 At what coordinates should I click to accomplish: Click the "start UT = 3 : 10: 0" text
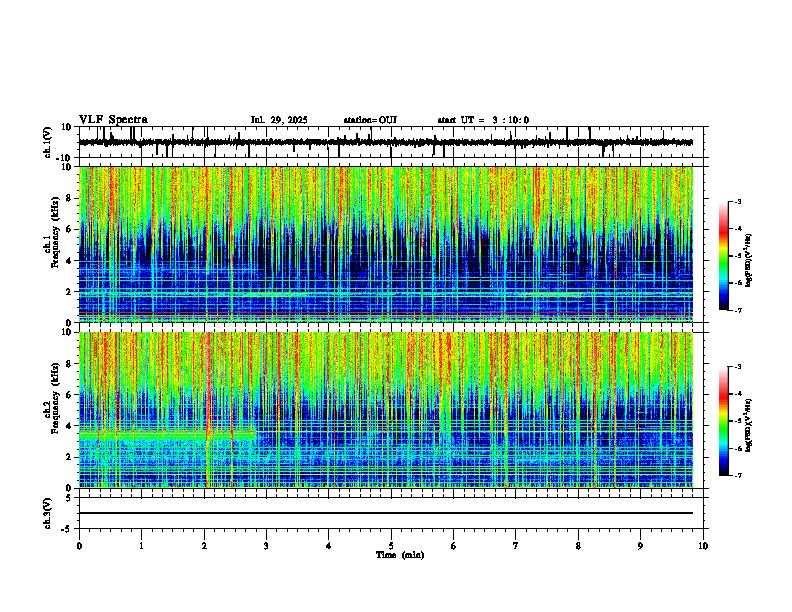[483, 120]
